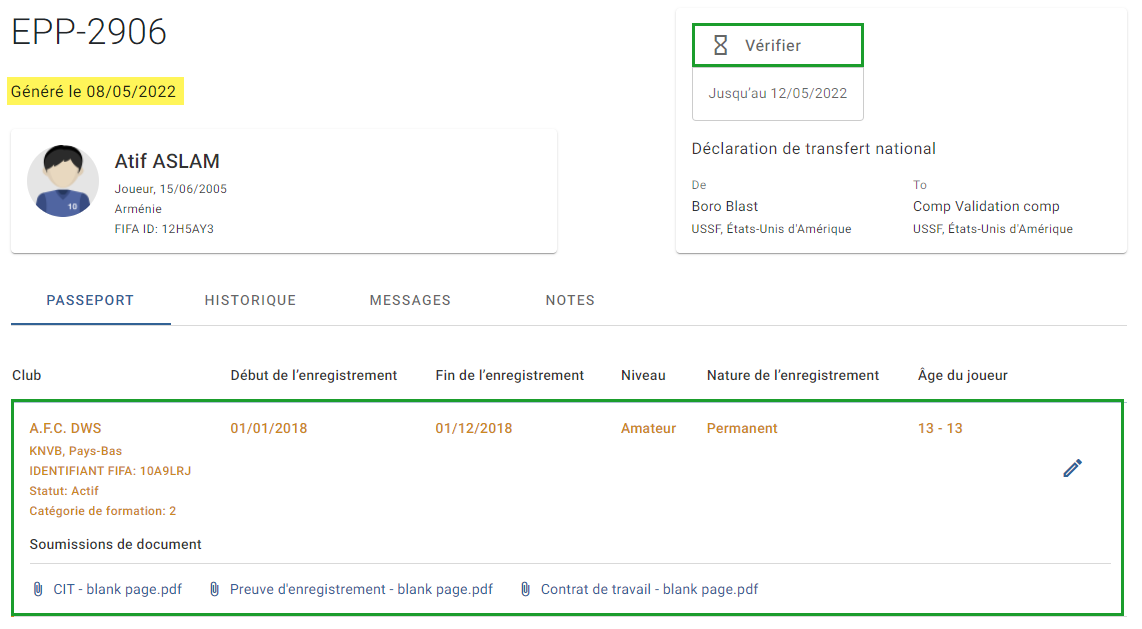Click the Club column header
1142x629 pixels.
tap(26, 375)
